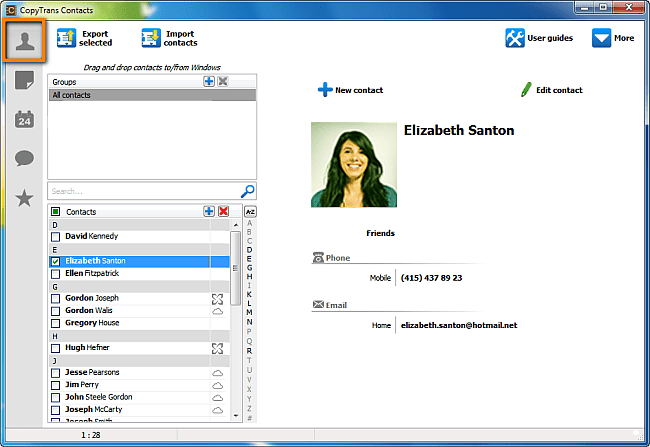
Task: Click the search magnifier icon
Action: [x=248, y=190]
